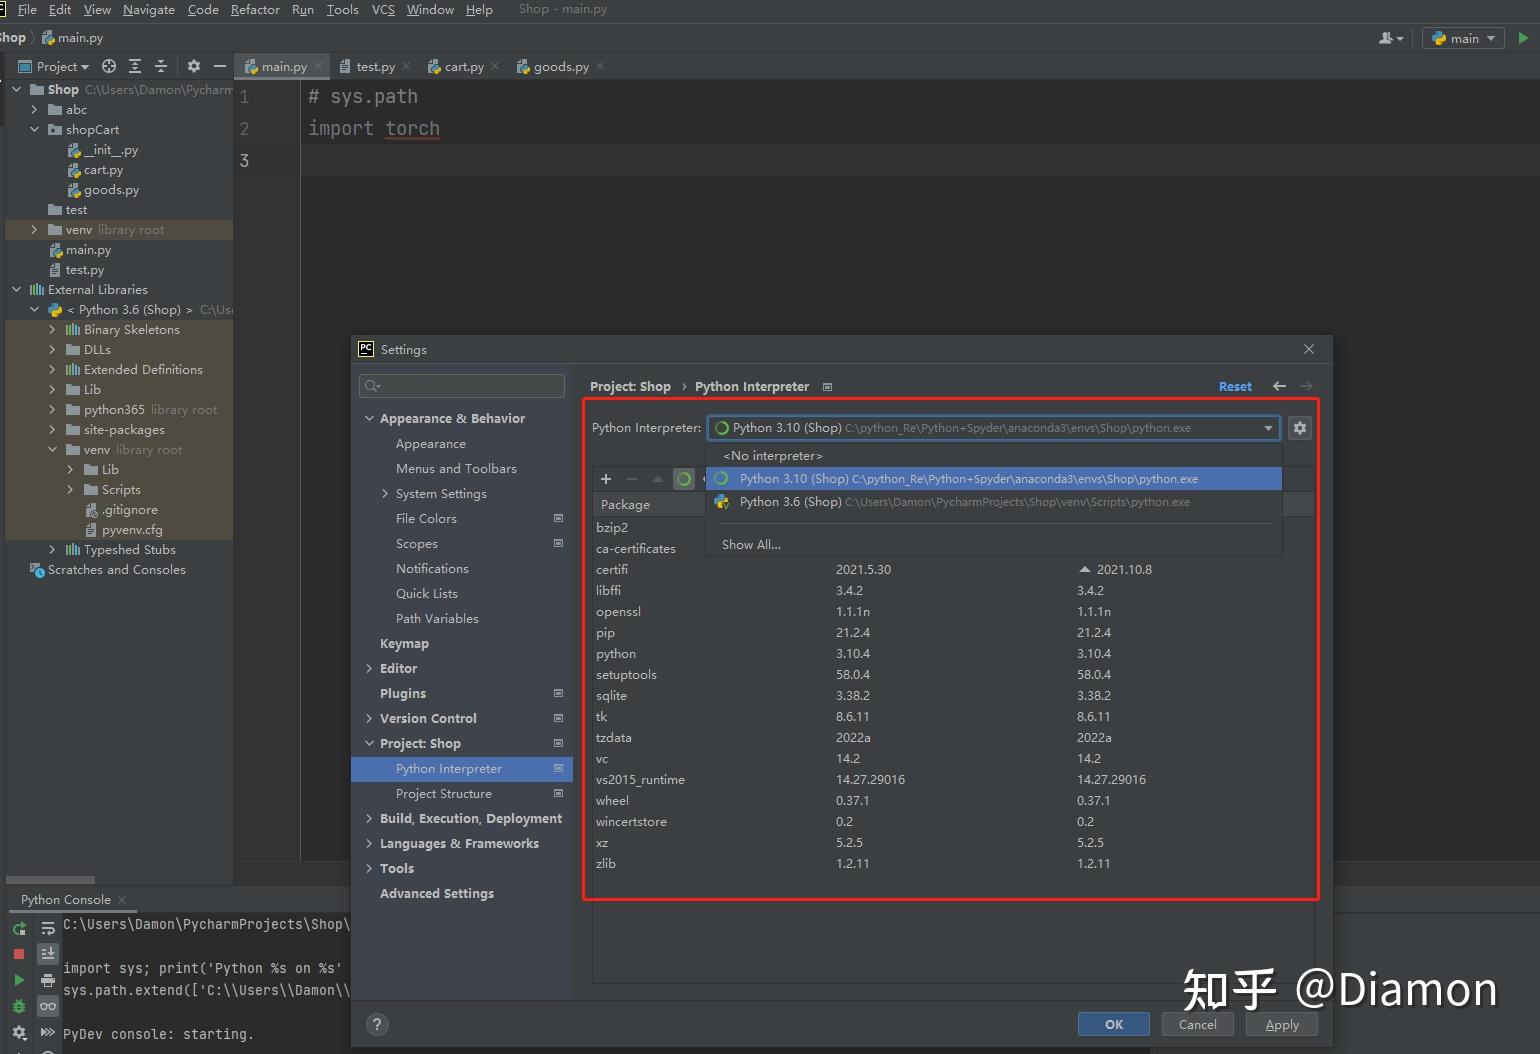Viewport: 1540px width, 1054px height.
Task: Collapse all nodes in the Project panel
Action: pyautogui.click(x=161, y=65)
